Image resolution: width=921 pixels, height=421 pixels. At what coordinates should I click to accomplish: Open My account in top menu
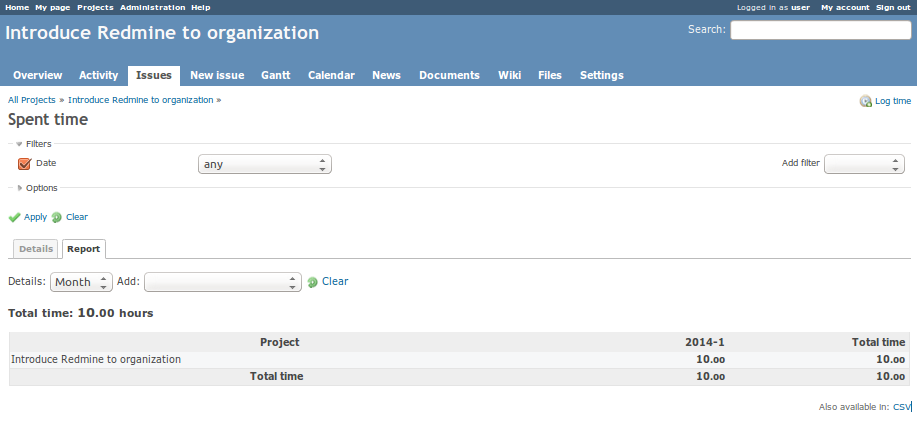tap(844, 7)
